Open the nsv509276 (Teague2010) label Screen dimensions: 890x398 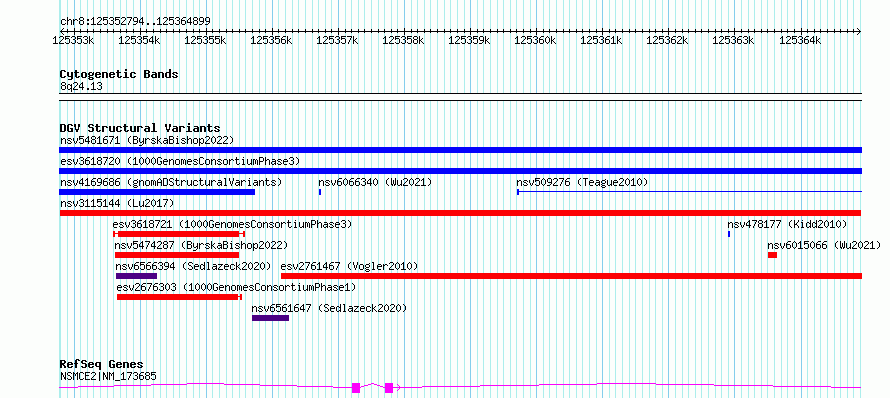pyautogui.click(x=582, y=182)
